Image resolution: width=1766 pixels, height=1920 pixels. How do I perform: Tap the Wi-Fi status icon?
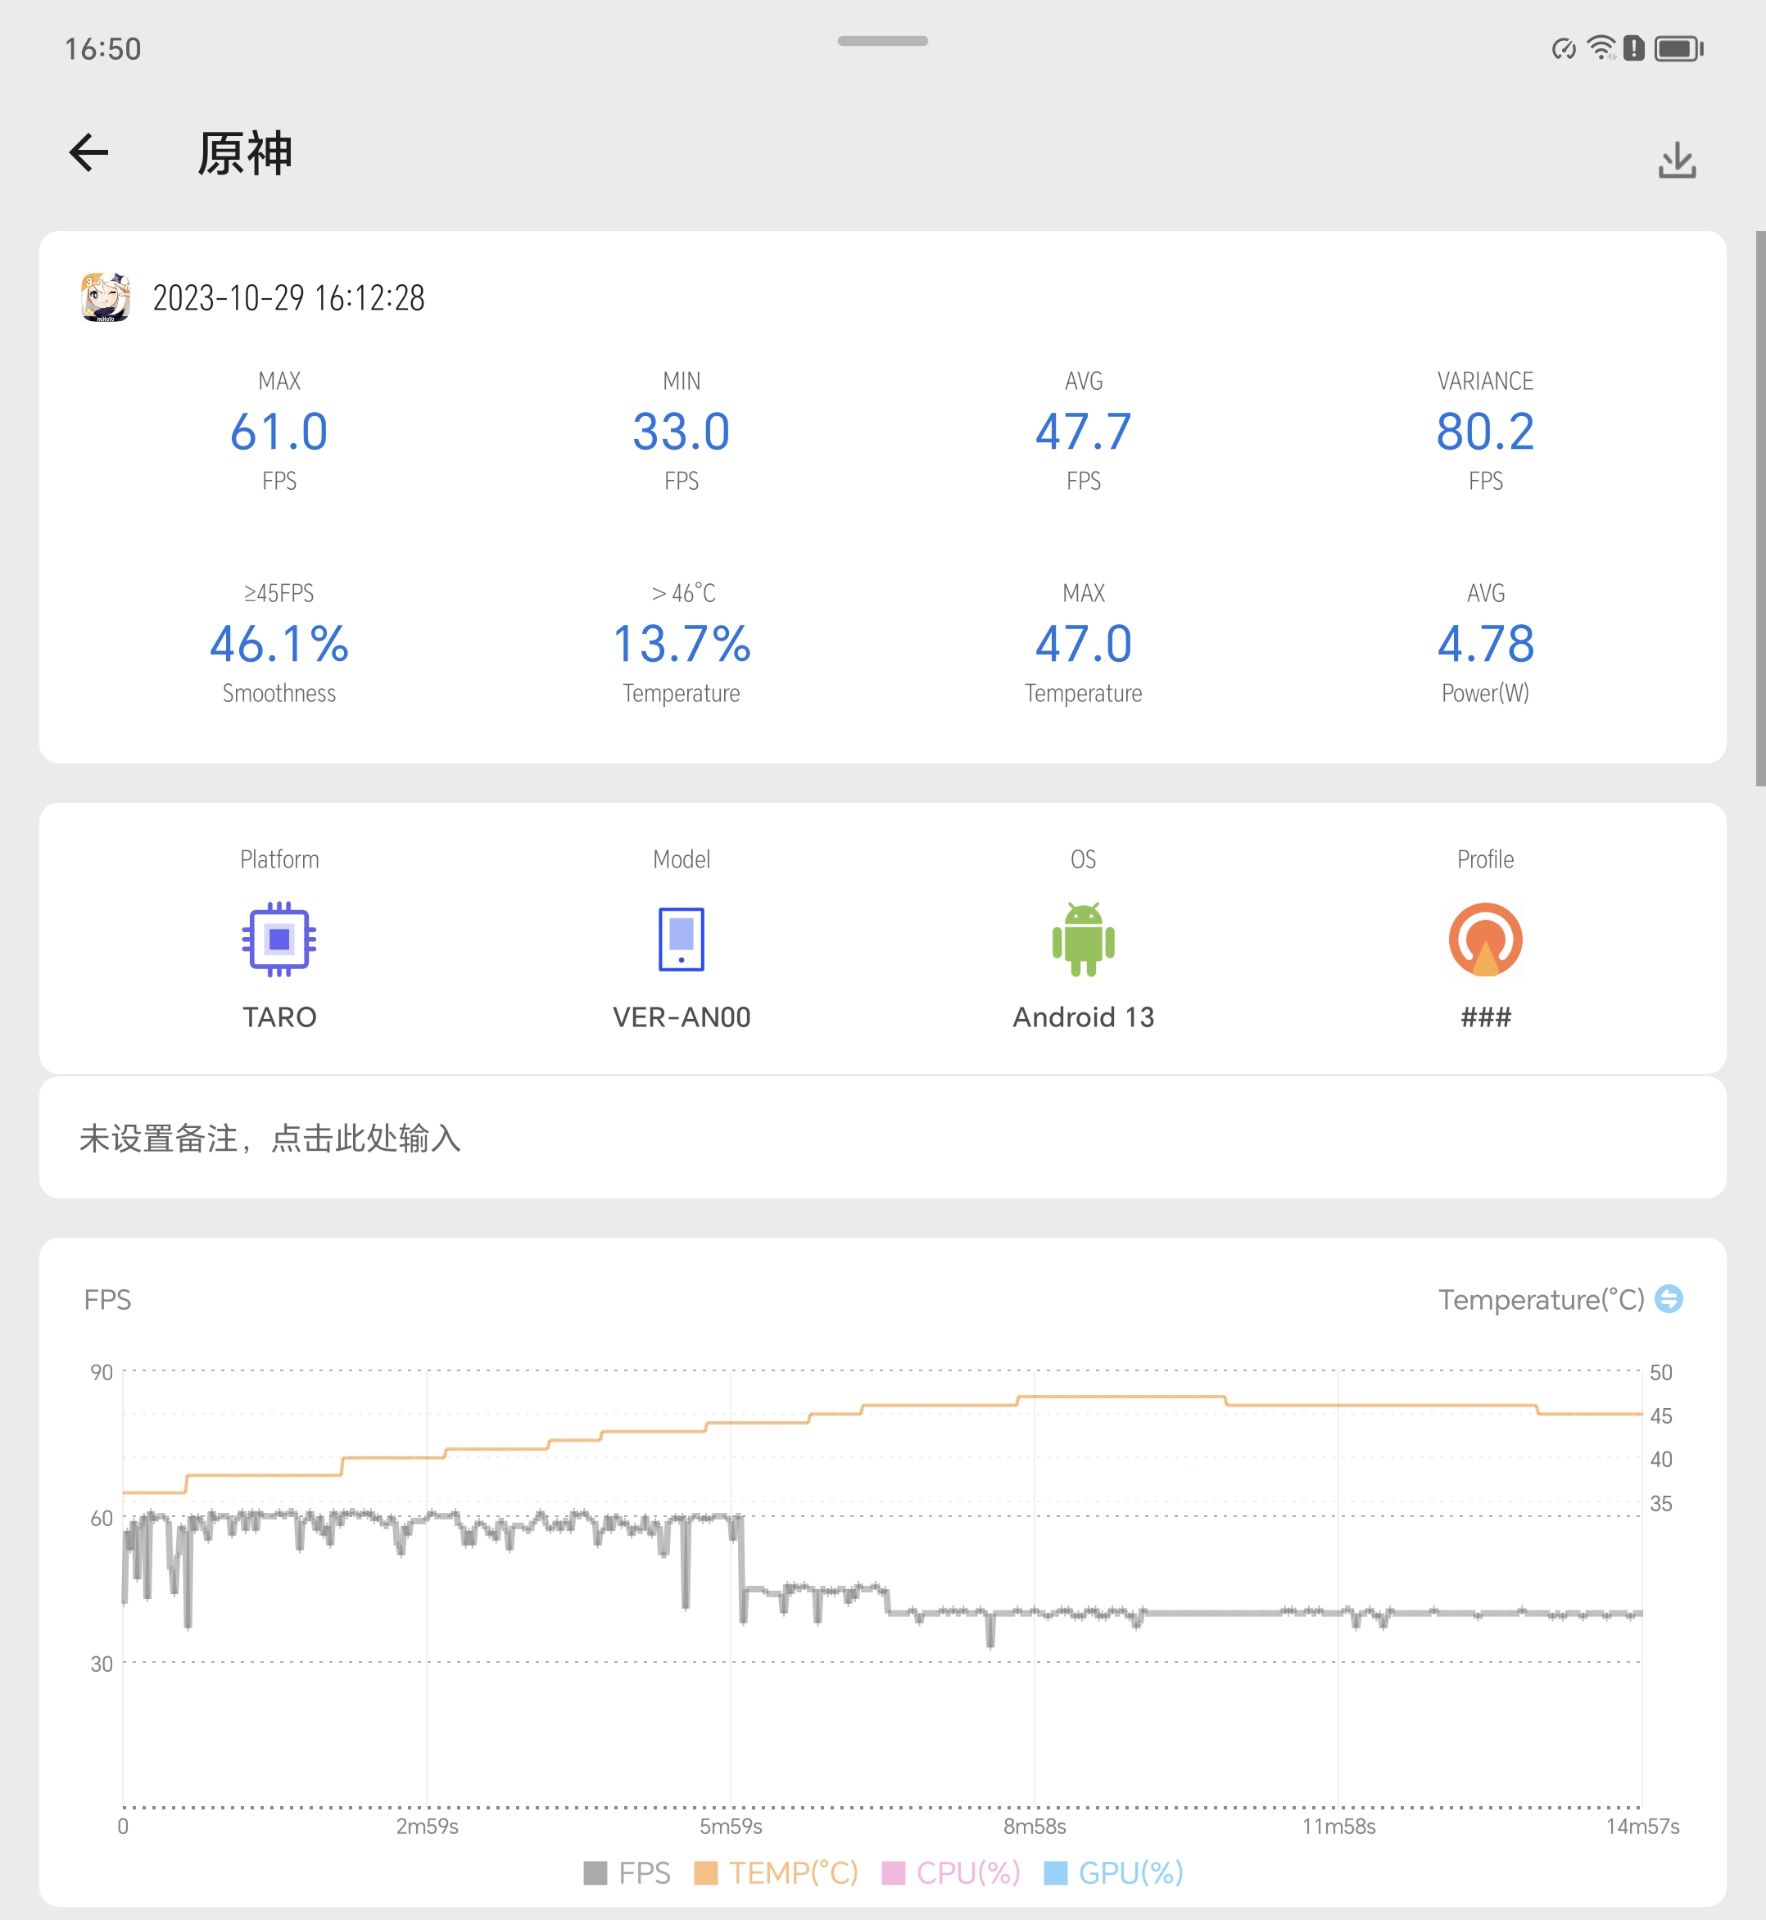[x=1601, y=48]
